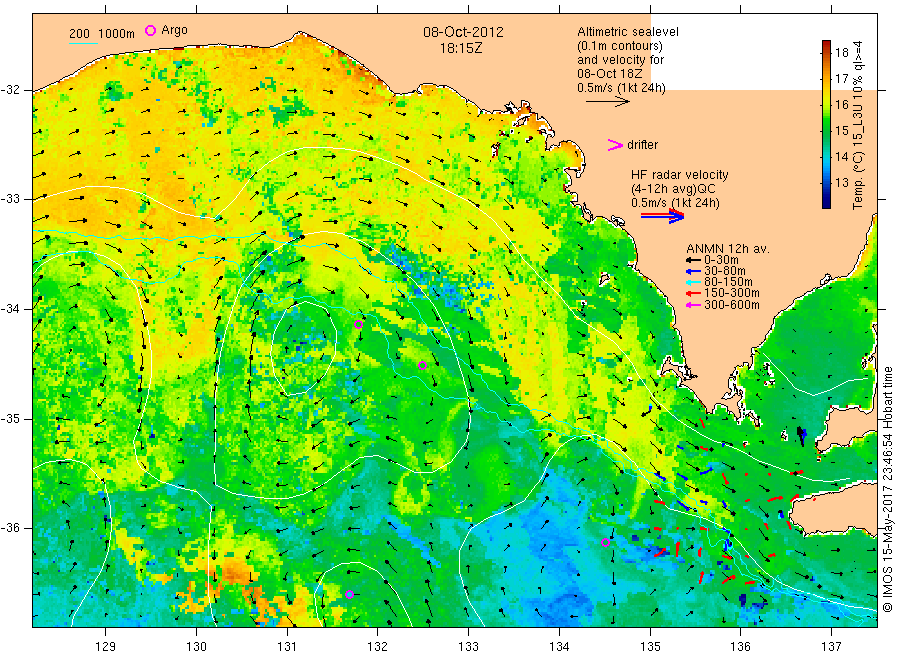Click the latitude label -32
Image resolution: width=900 pixels, height=660 pixels.
[x=11, y=90]
